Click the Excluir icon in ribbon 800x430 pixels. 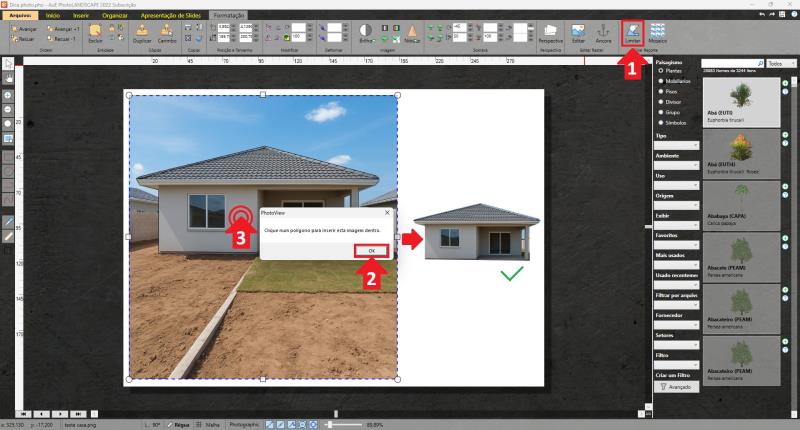(x=96, y=34)
